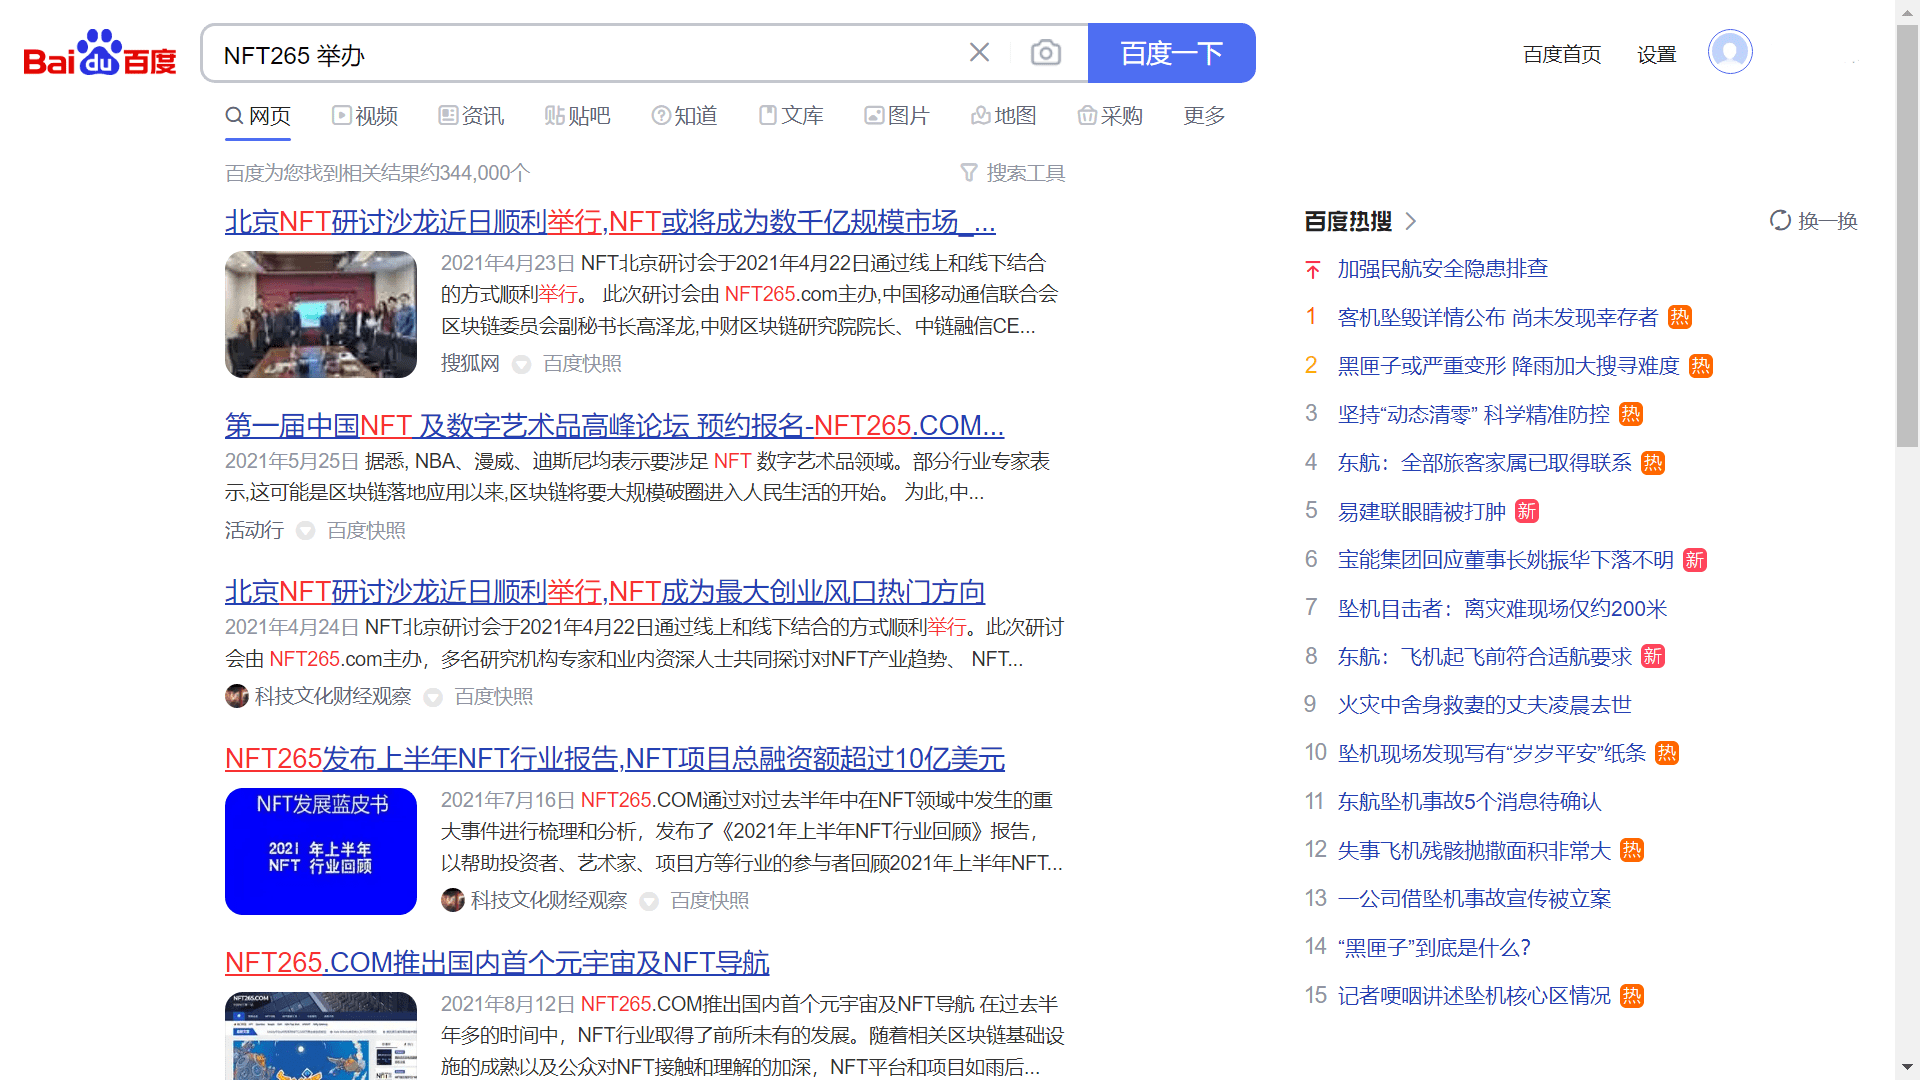
Task: Open hot topic 坠机目击者：离灾难现场仅约200米
Action: point(1503,608)
